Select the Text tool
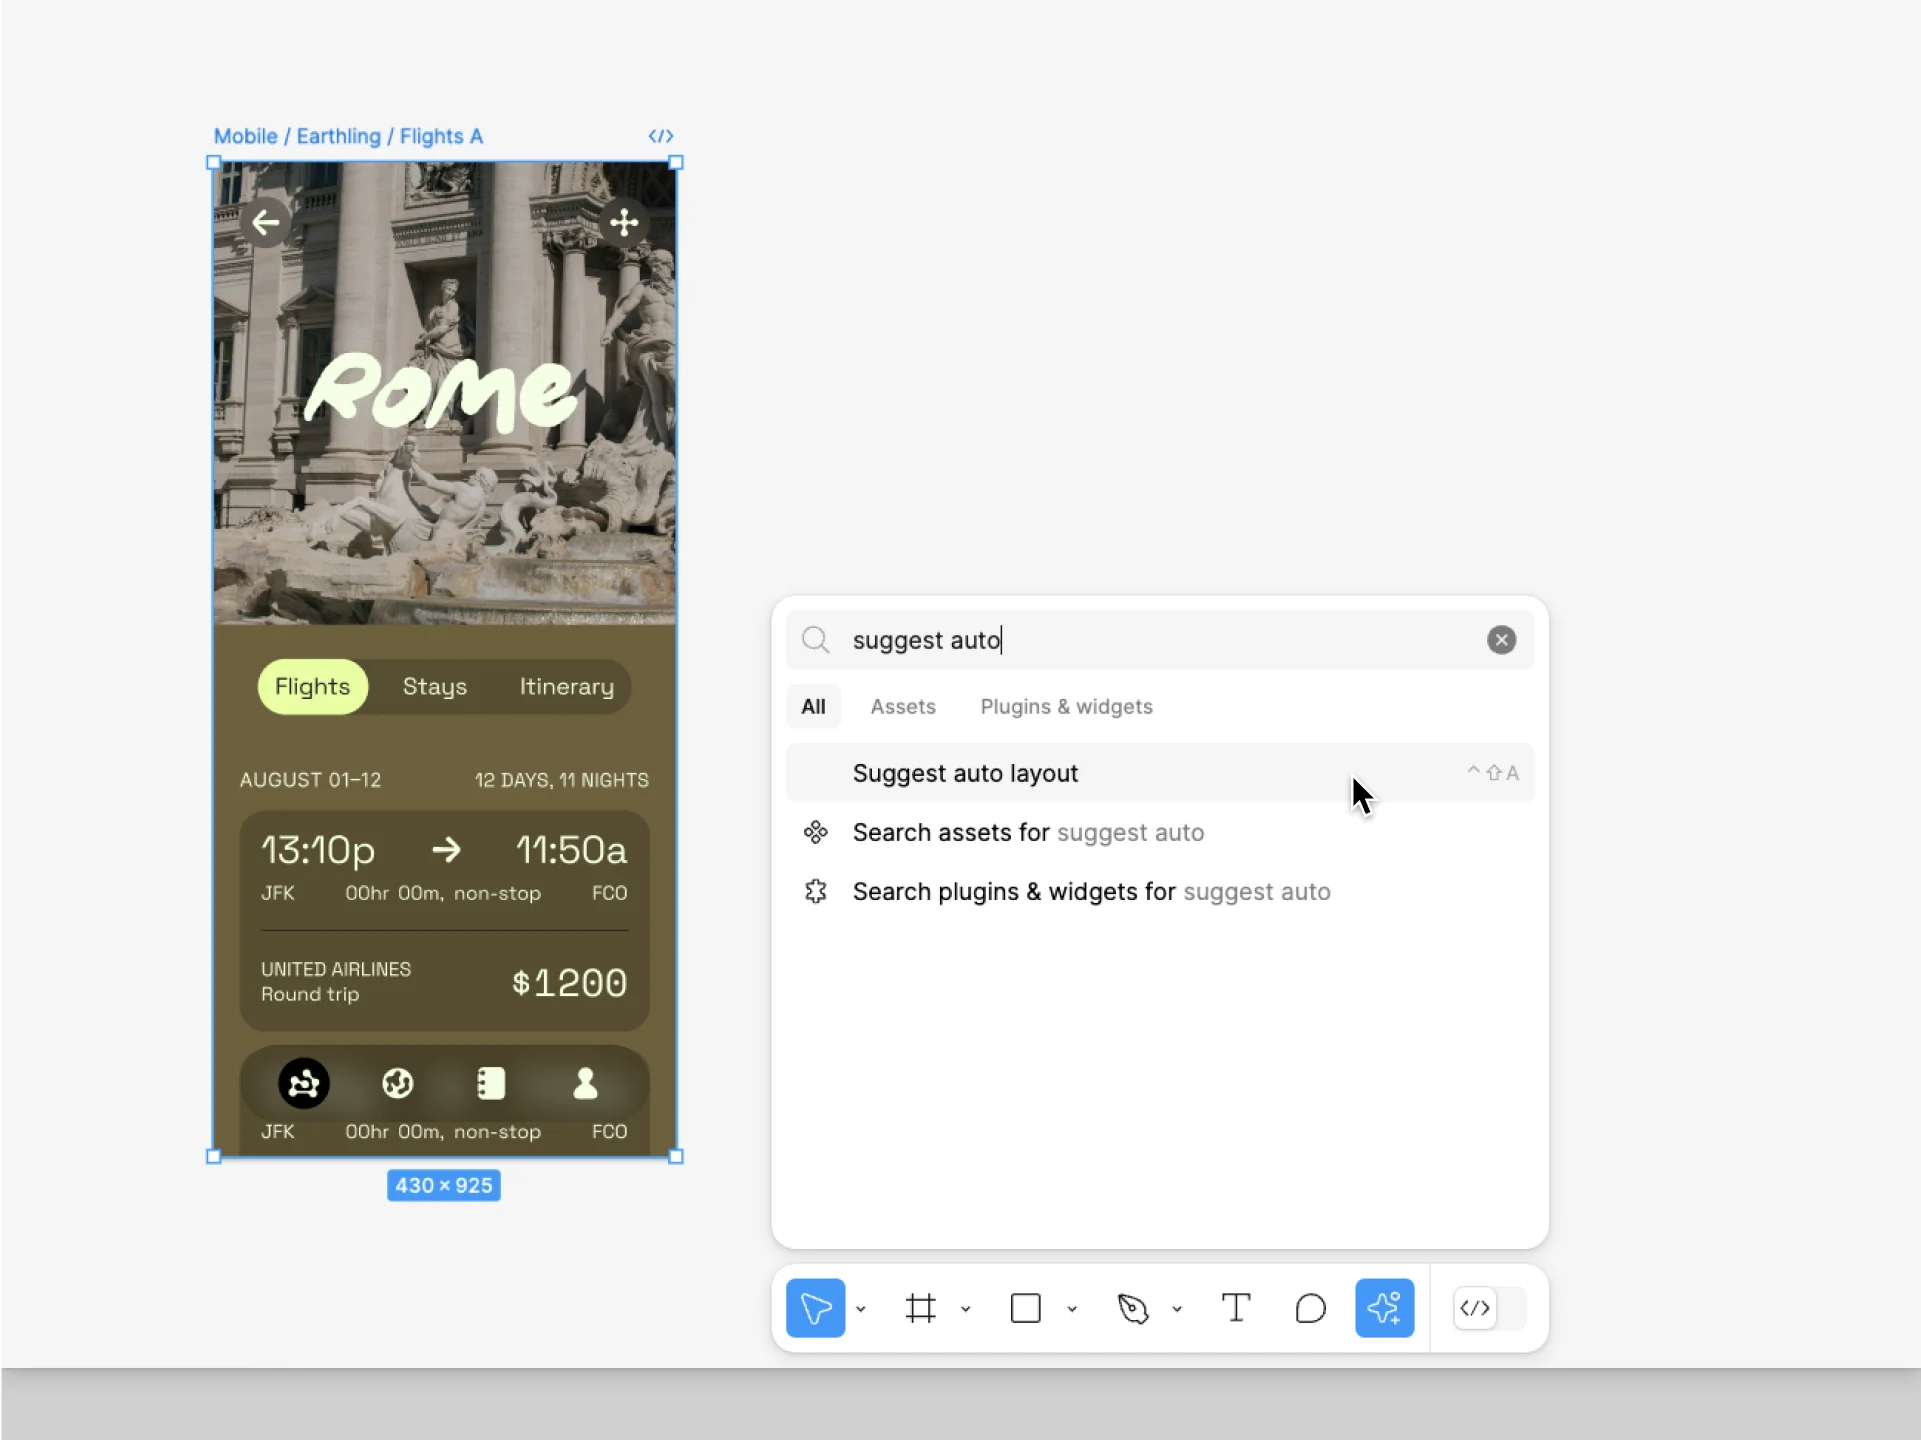Image resolution: width=1921 pixels, height=1440 pixels. 1236,1307
